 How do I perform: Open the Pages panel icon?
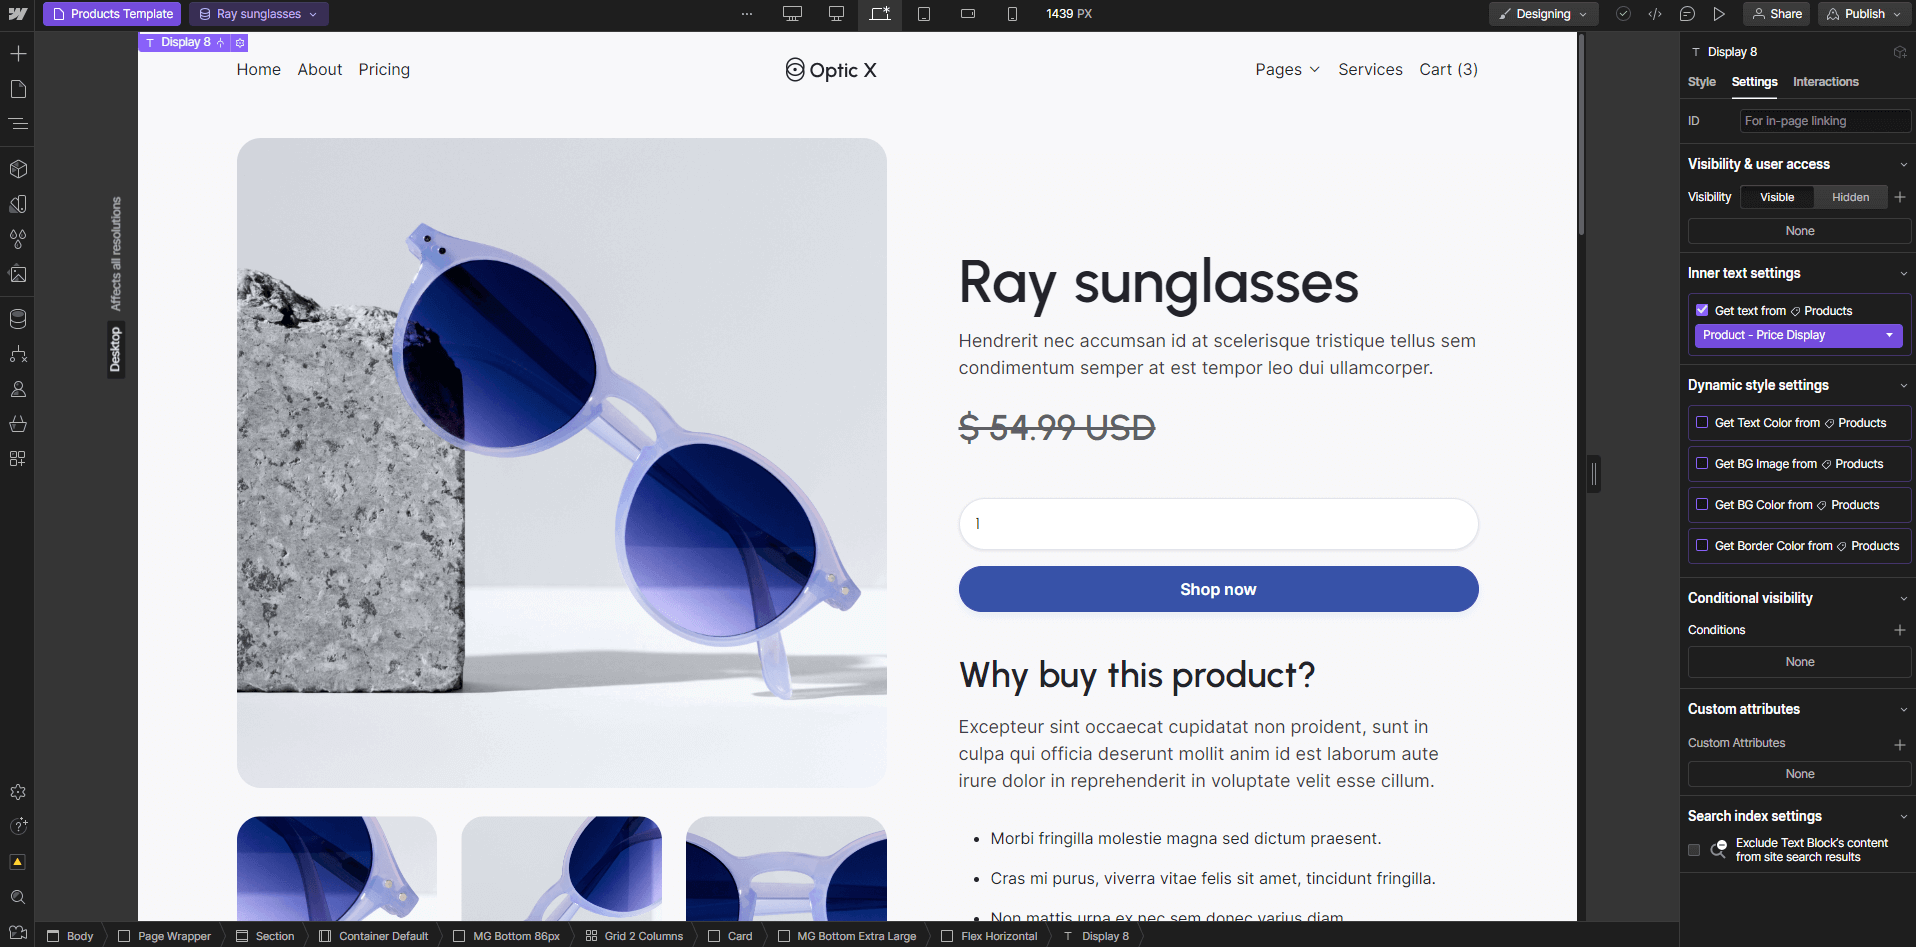tap(18, 89)
